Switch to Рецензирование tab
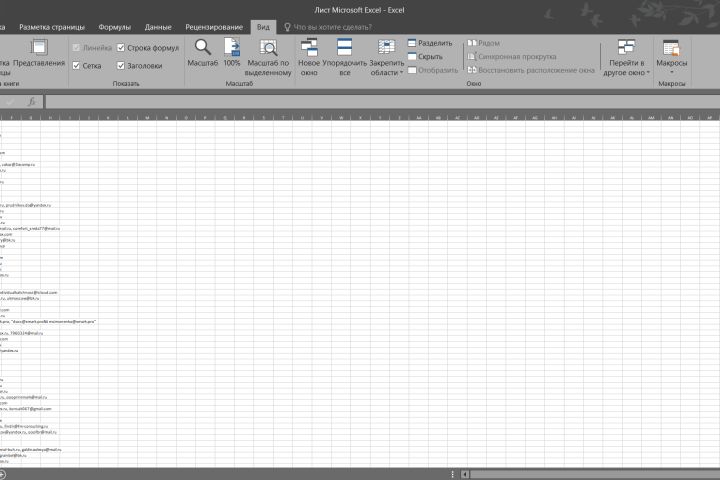Screen dimensions: 720x480 pyautogui.click(x=214, y=27)
